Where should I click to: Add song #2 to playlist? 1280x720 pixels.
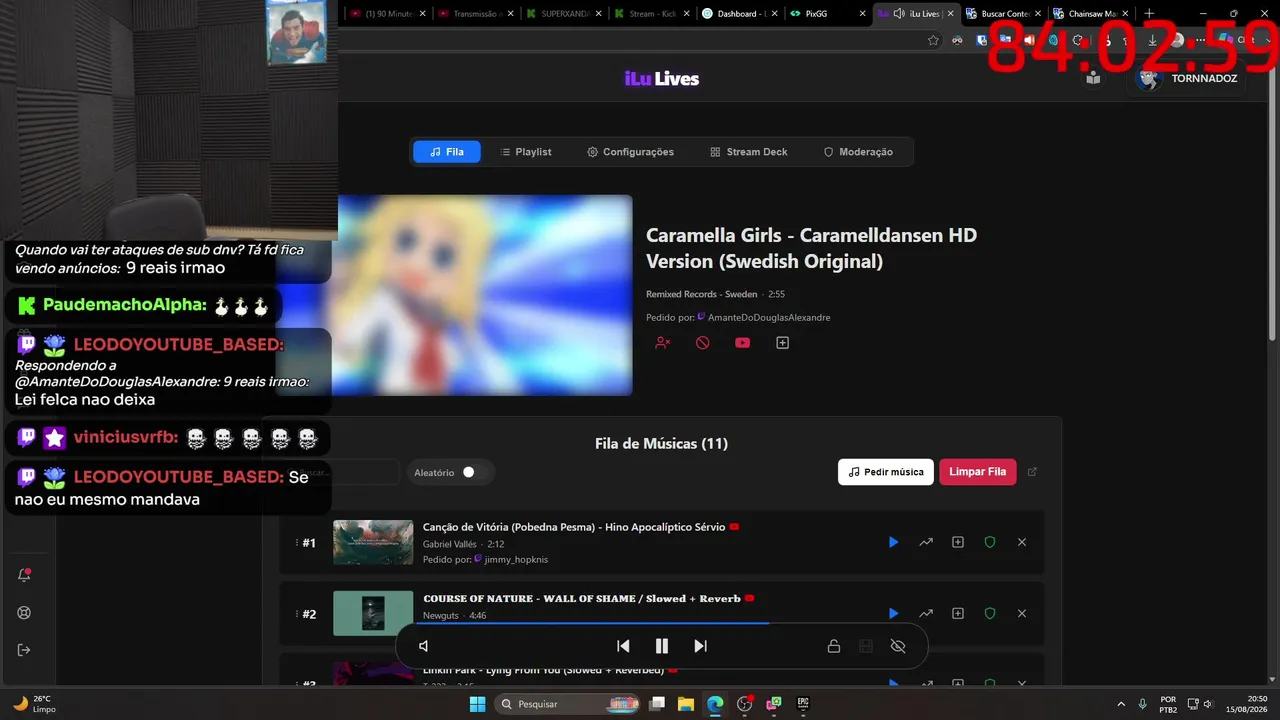958,613
